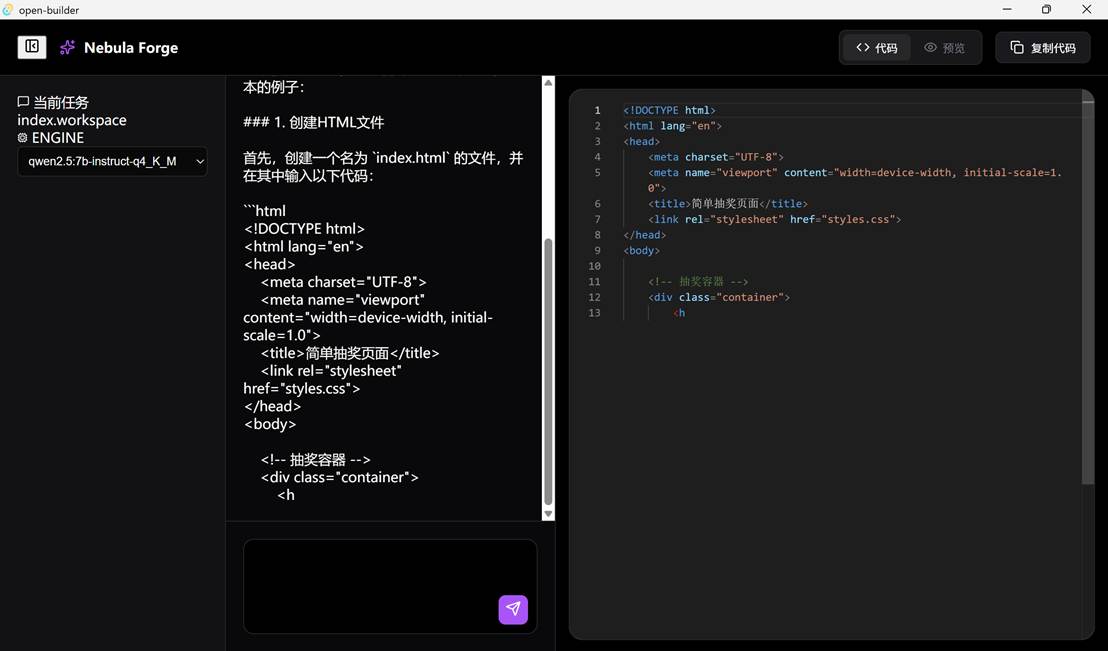Click the ### 1. 创建HTML文件 heading in chat
This screenshot has height=651, width=1108.
click(314, 122)
